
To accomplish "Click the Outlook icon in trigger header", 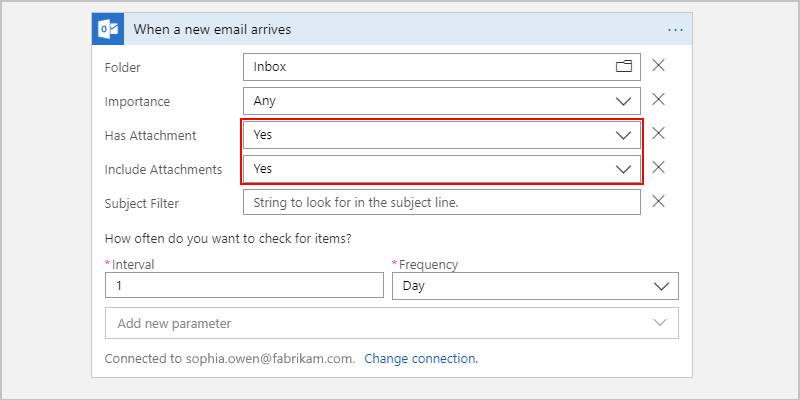I will 108,29.
